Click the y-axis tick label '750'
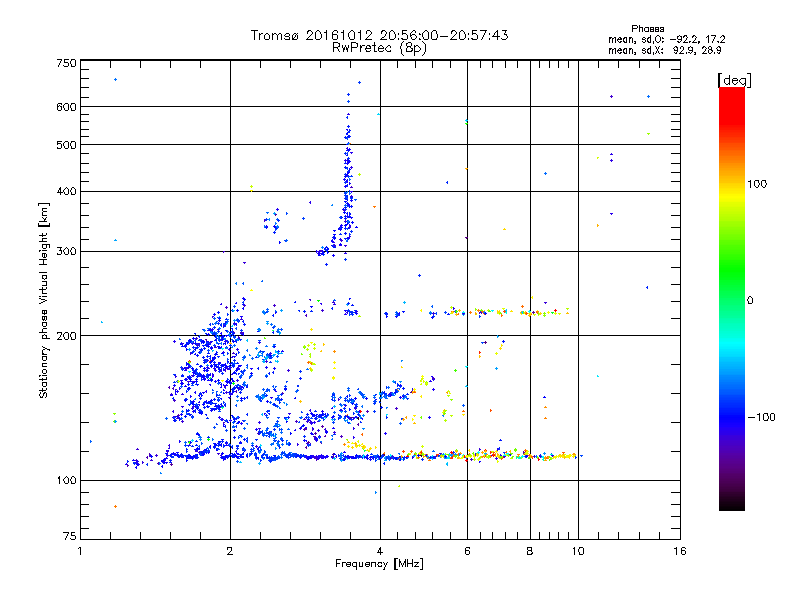This screenshot has height=600, width=800. coord(66,63)
